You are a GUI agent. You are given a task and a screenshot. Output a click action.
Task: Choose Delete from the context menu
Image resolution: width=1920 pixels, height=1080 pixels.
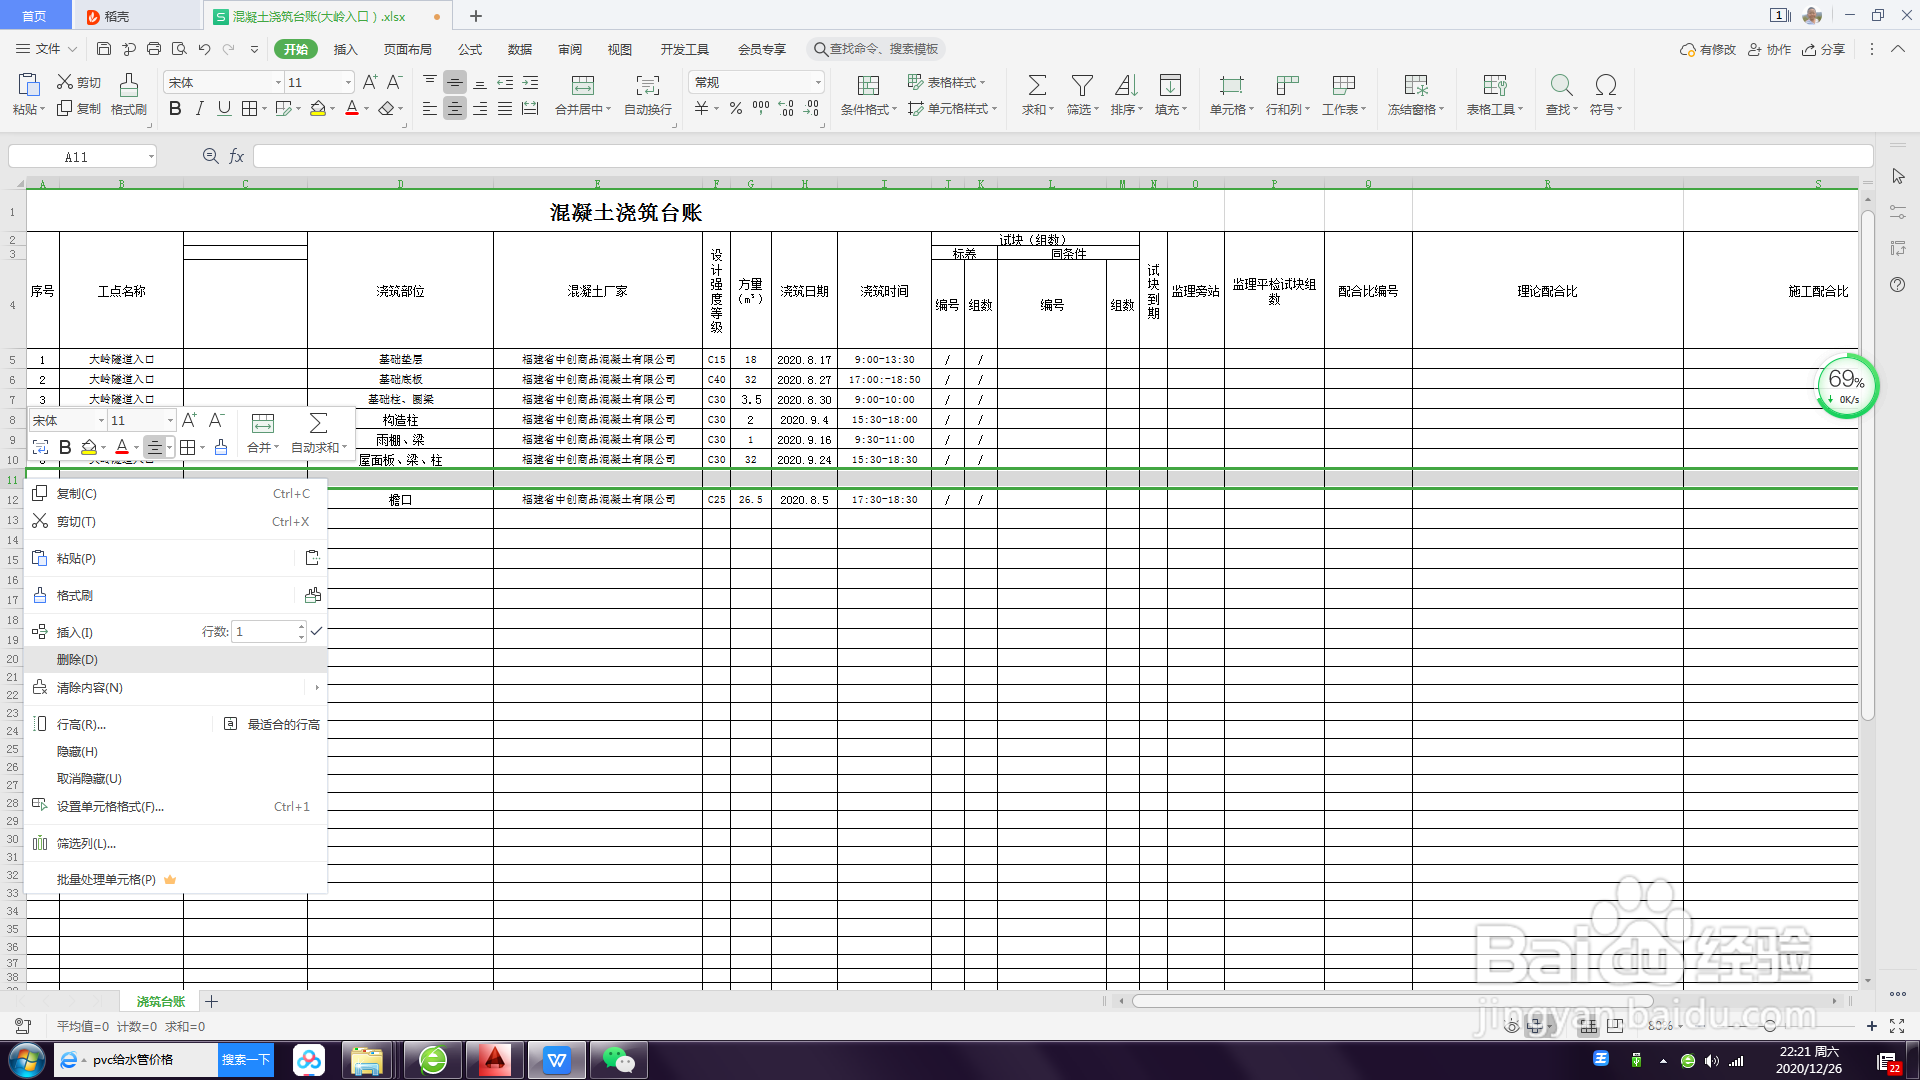coord(77,660)
